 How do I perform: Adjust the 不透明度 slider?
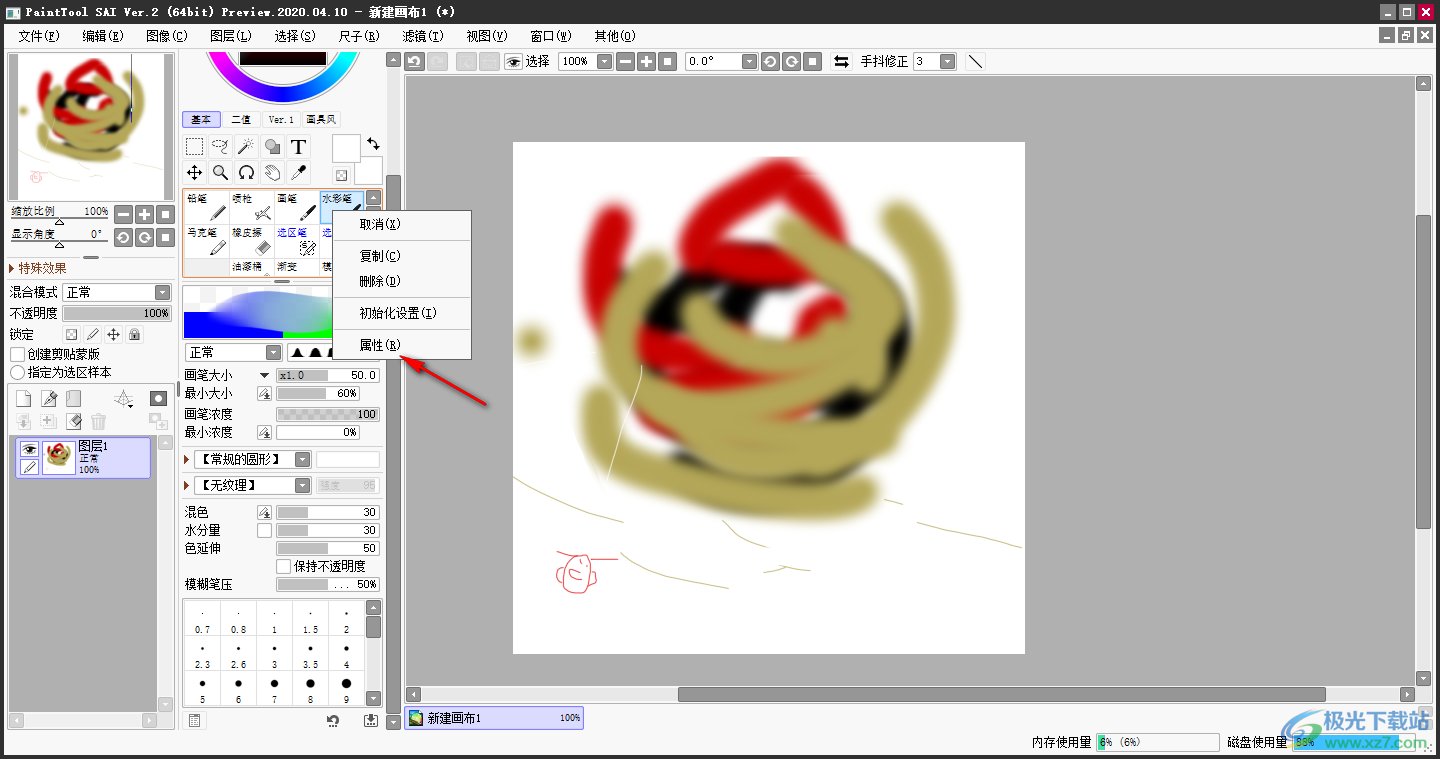[117, 313]
